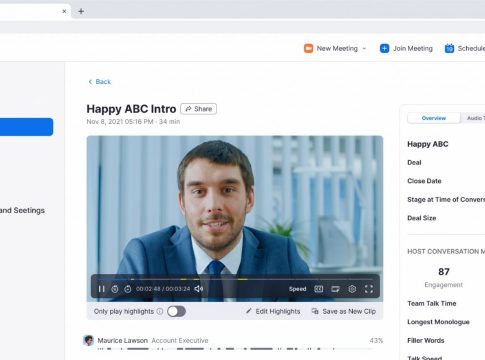
Task: Seek on the video progress bar
Action: click(235, 279)
